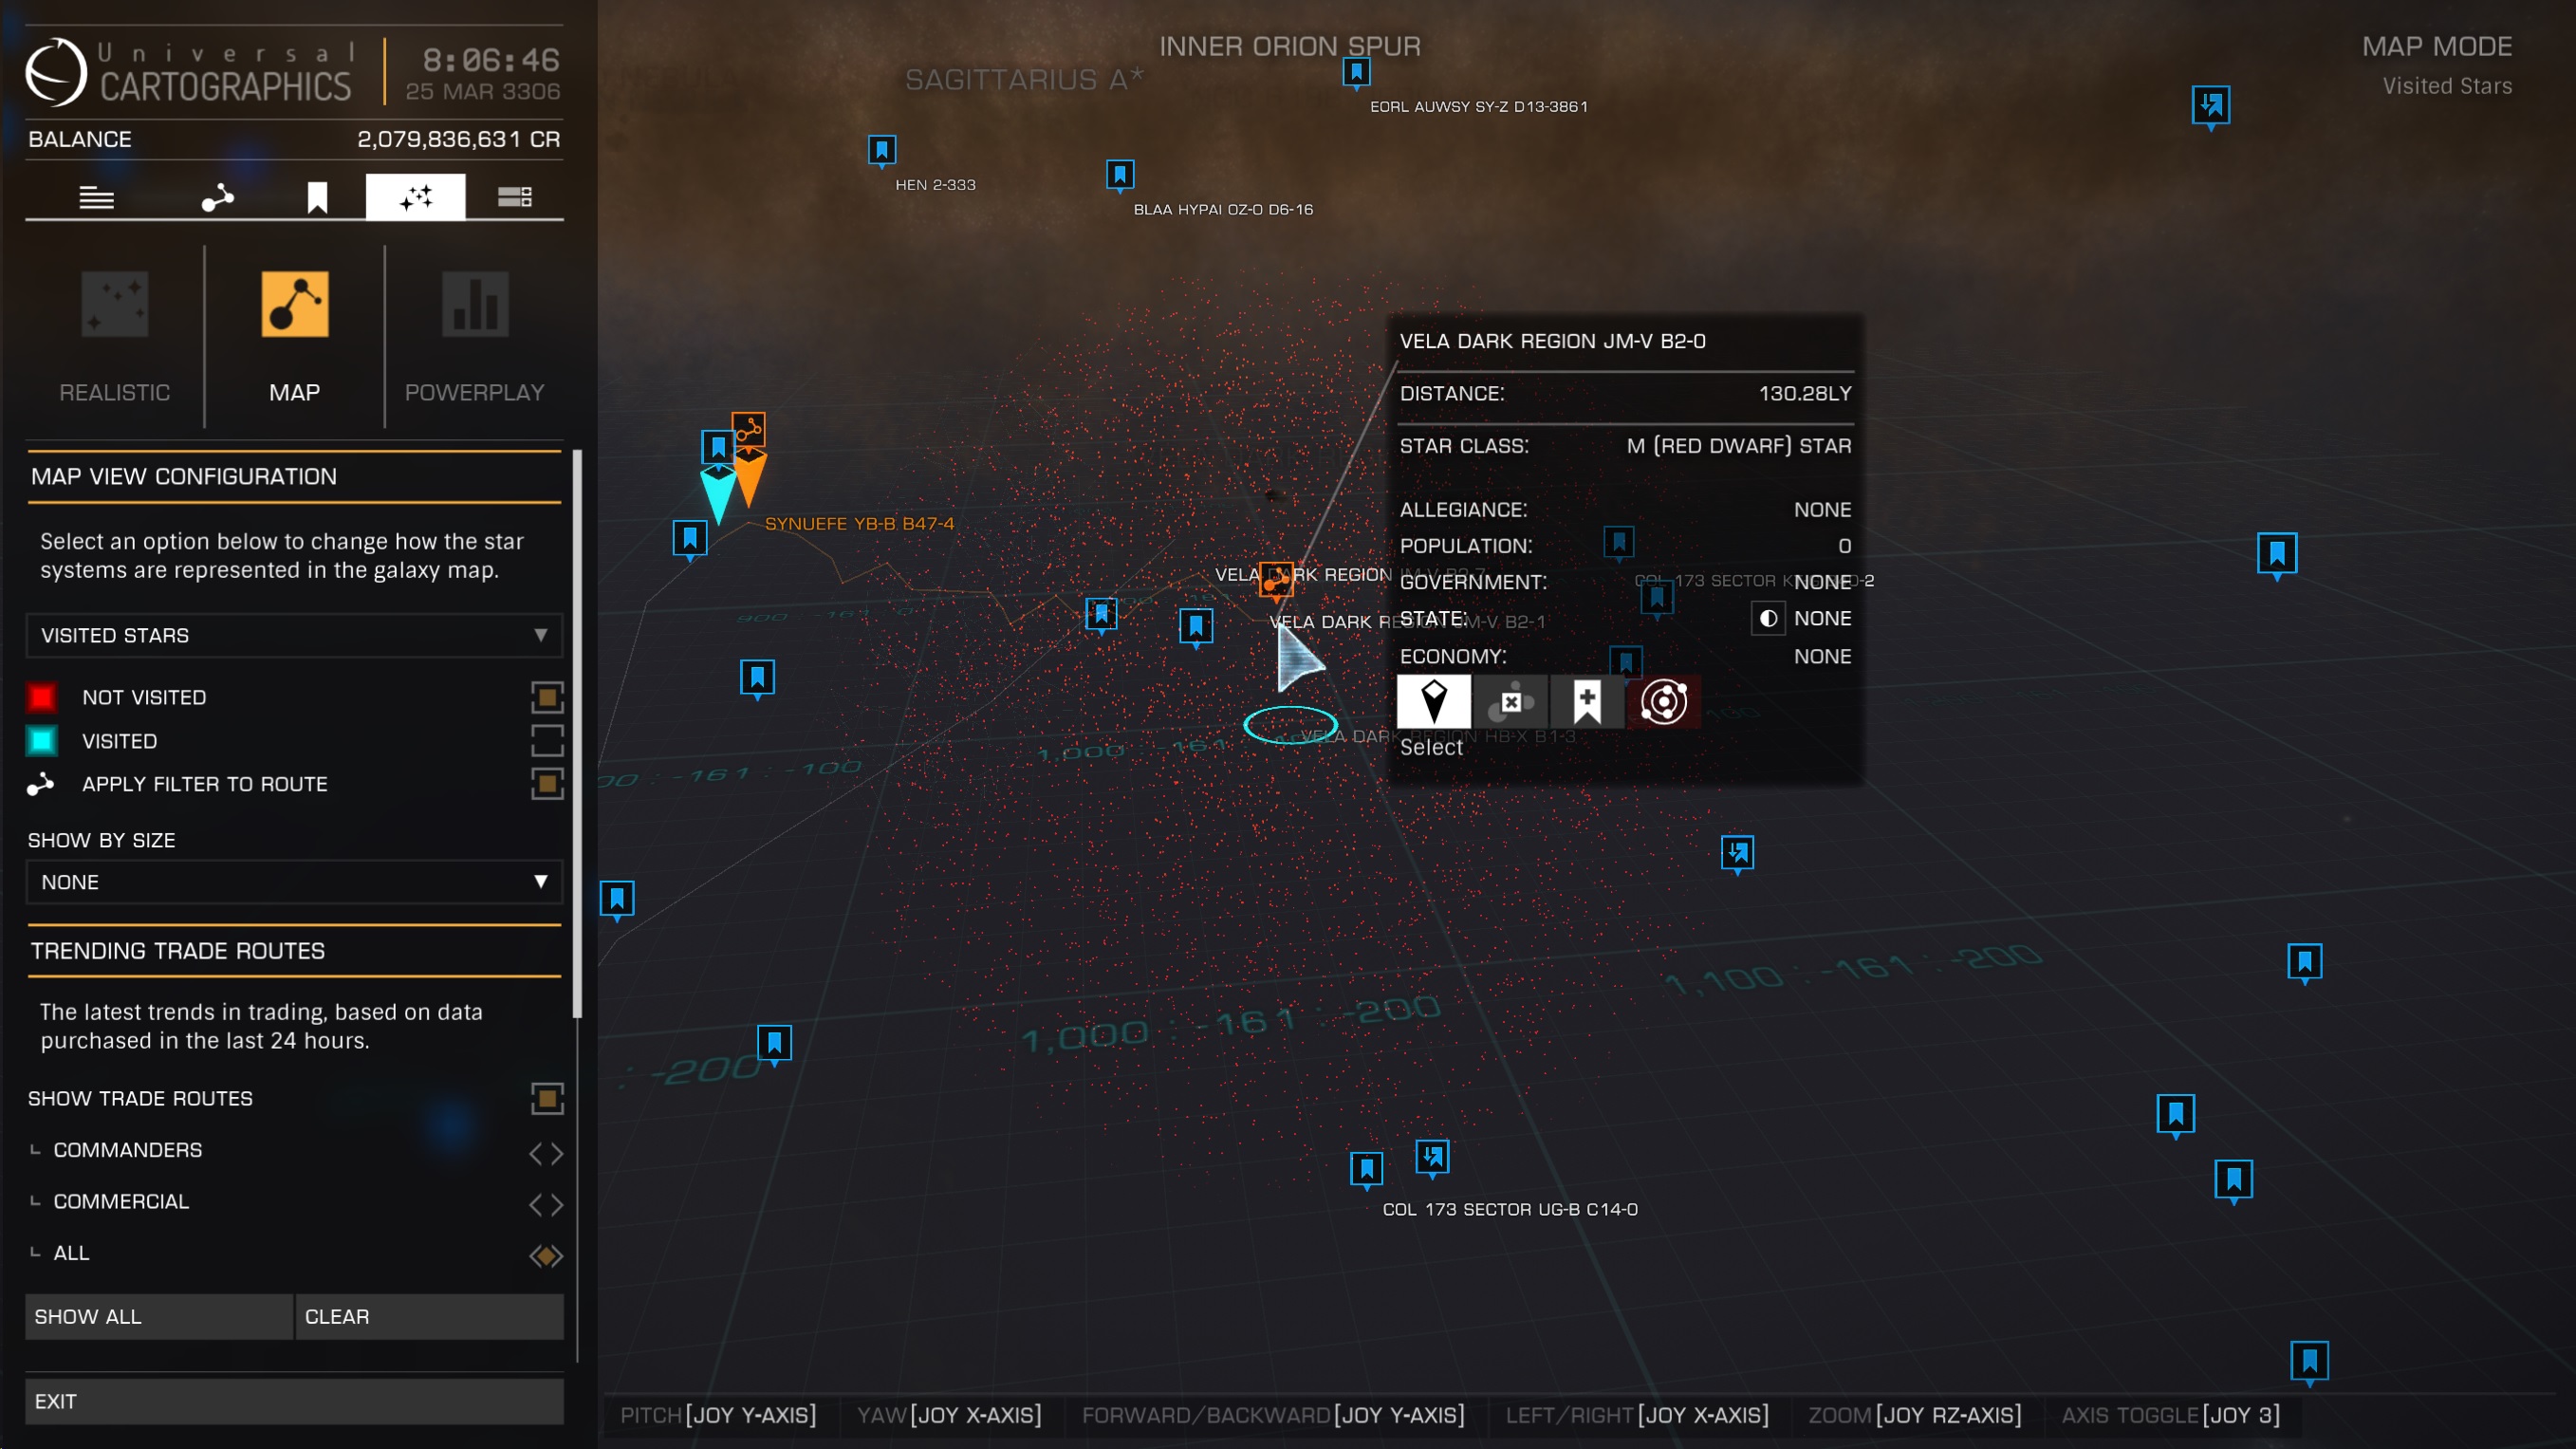Click the arrow bookmark icon left of the COL 173 SECTOR UG-B C14-0 bookmark

[x=1432, y=1158]
